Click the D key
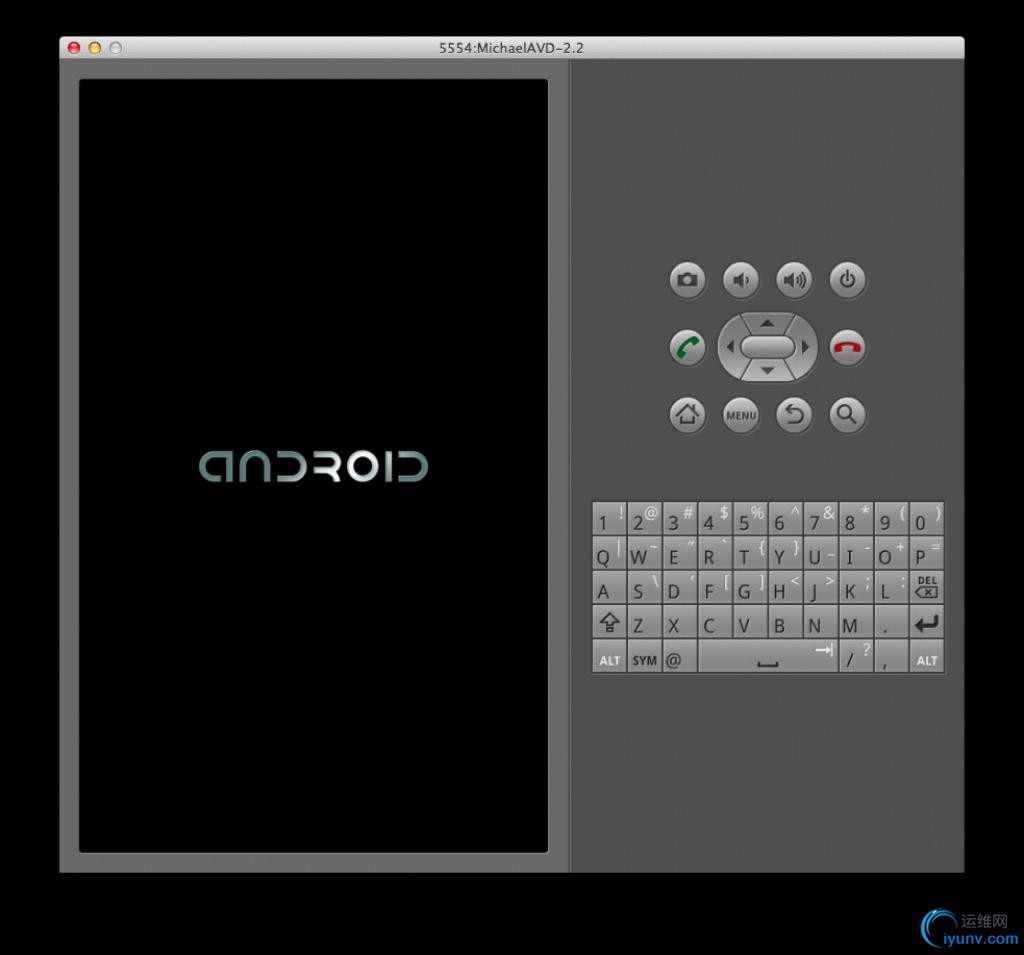Image resolution: width=1024 pixels, height=955 pixels. tap(680, 587)
